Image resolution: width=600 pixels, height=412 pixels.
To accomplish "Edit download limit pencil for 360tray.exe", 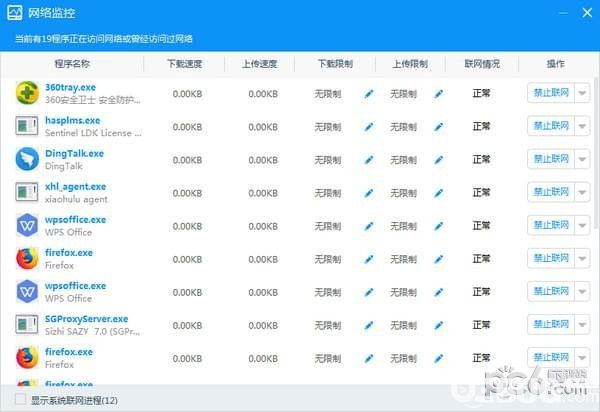I will click(369, 93).
